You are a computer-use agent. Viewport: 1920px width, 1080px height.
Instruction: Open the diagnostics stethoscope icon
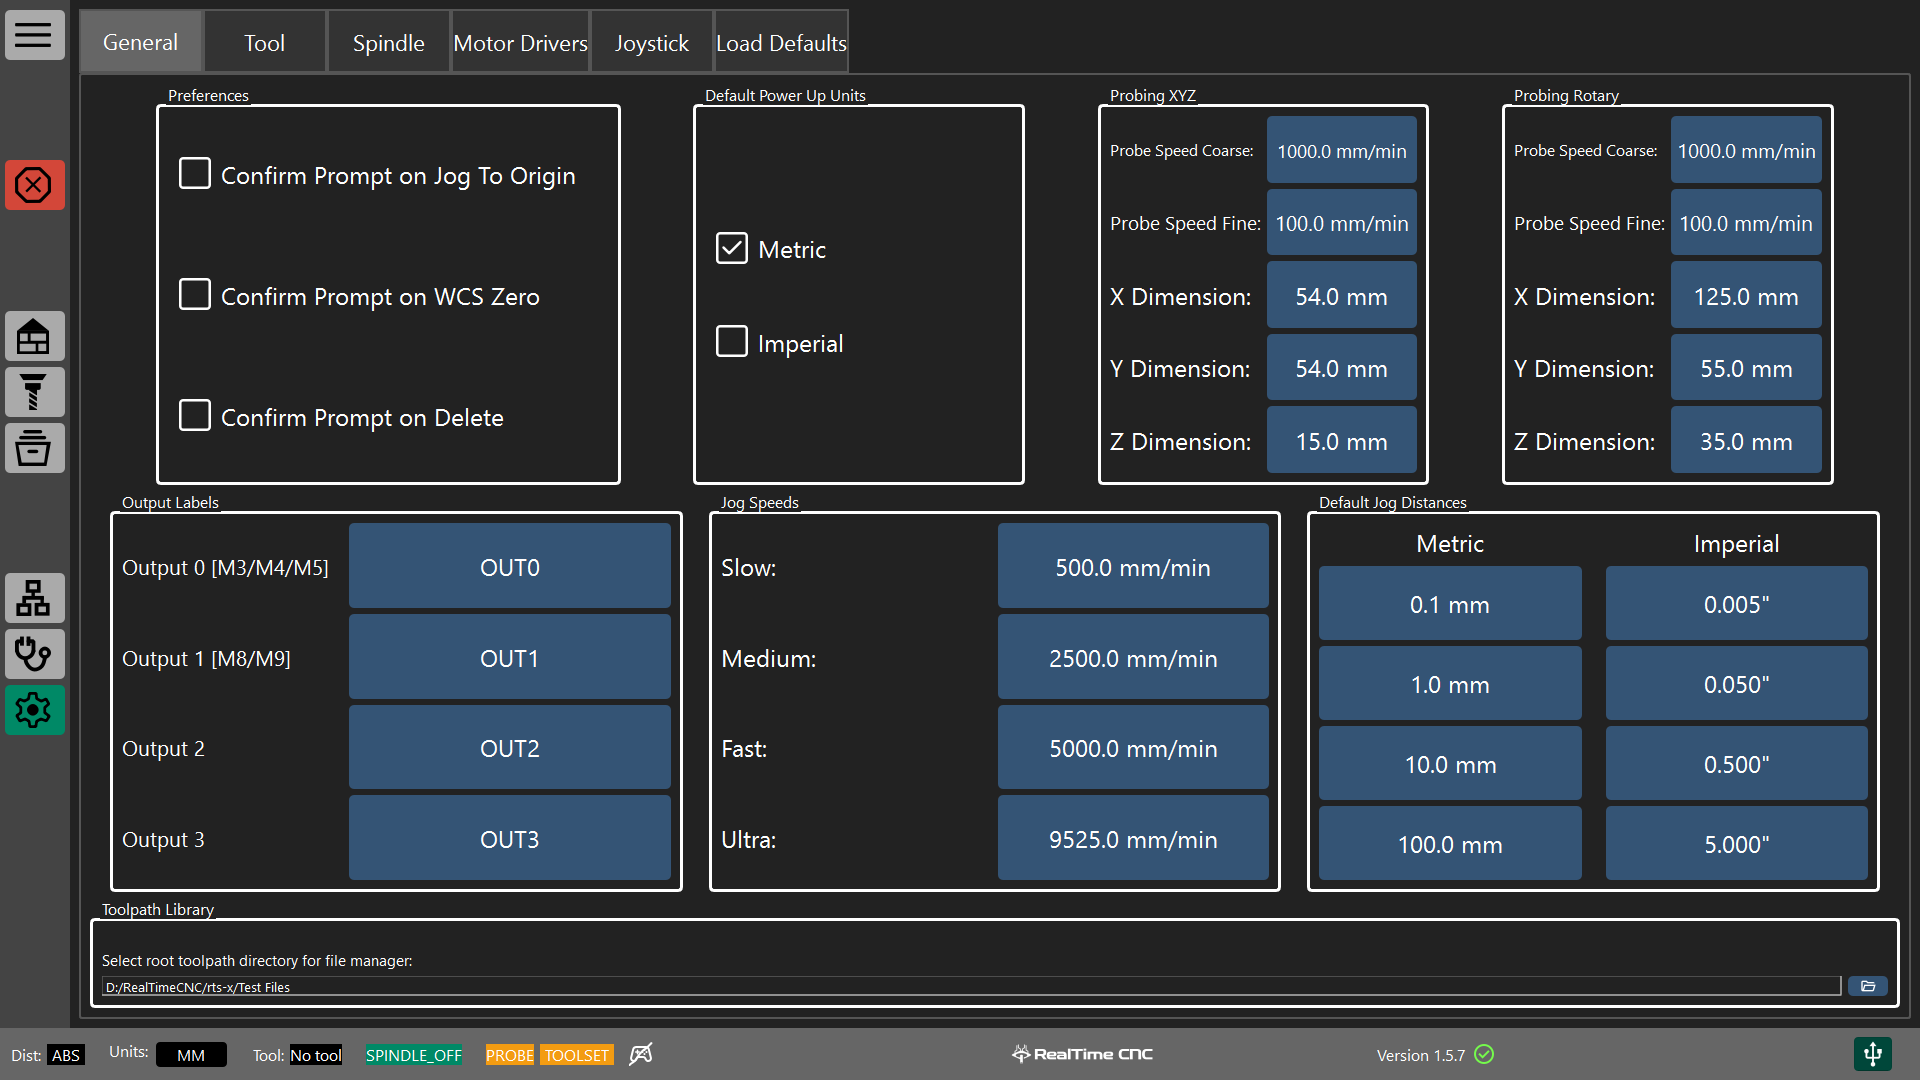click(x=34, y=654)
